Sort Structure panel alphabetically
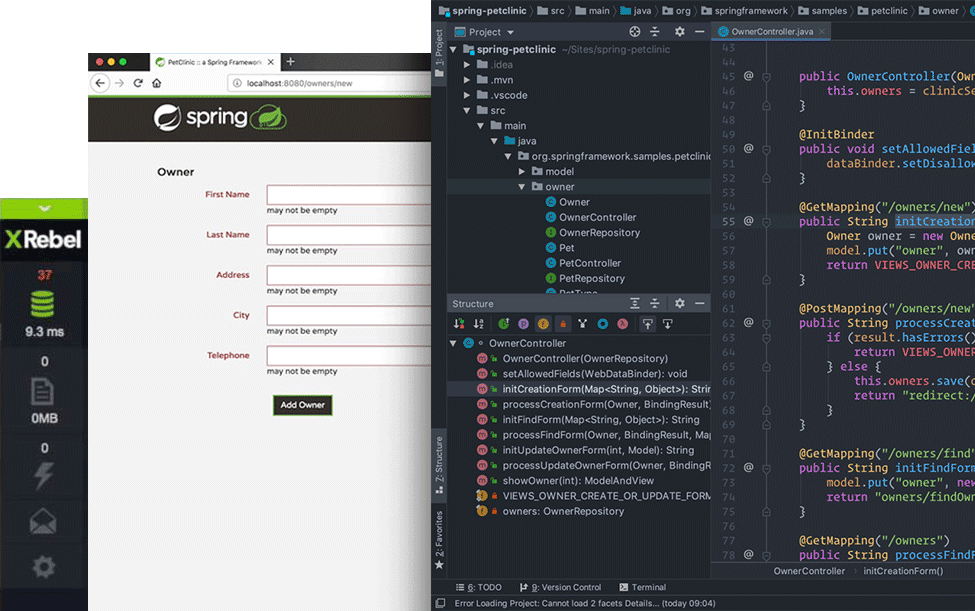The height and width of the screenshot is (611, 975). pos(479,324)
